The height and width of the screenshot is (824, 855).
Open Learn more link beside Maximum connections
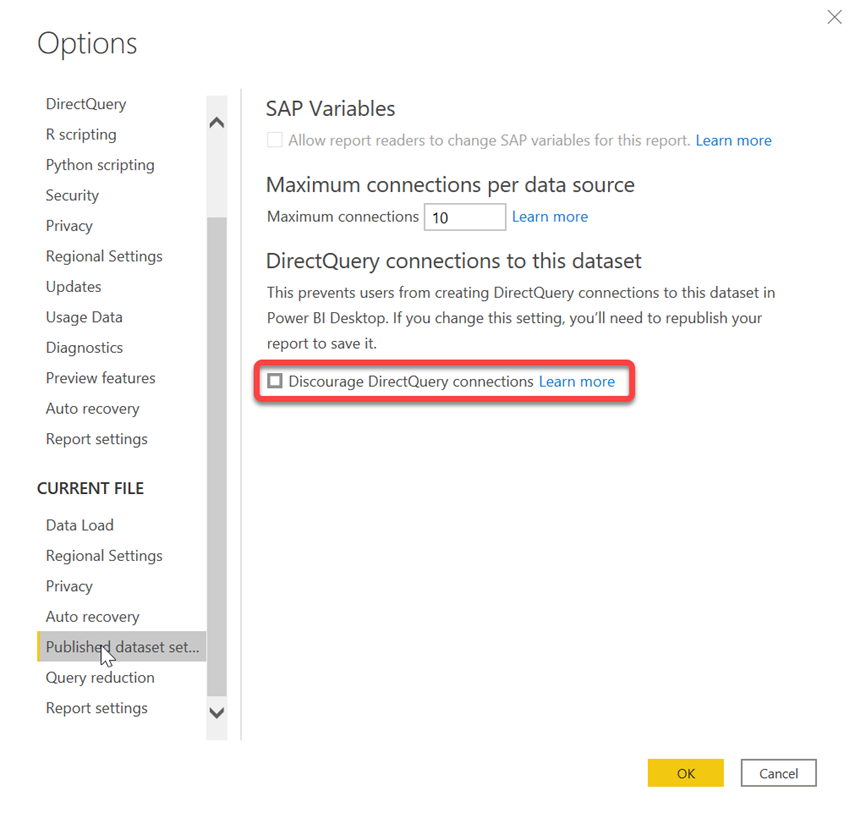(550, 217)
